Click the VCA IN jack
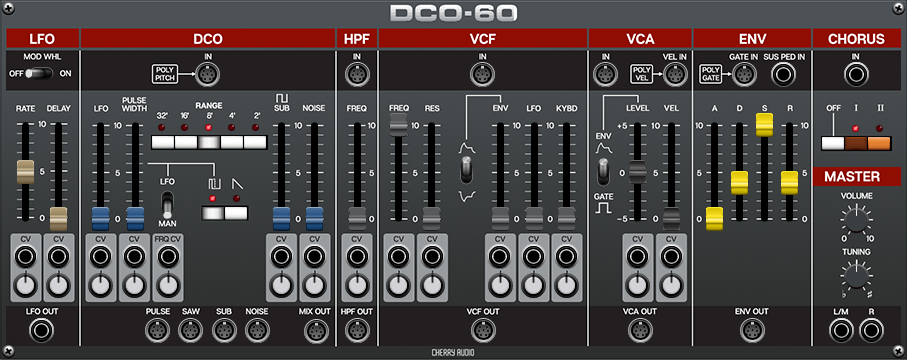 [606, 75]
